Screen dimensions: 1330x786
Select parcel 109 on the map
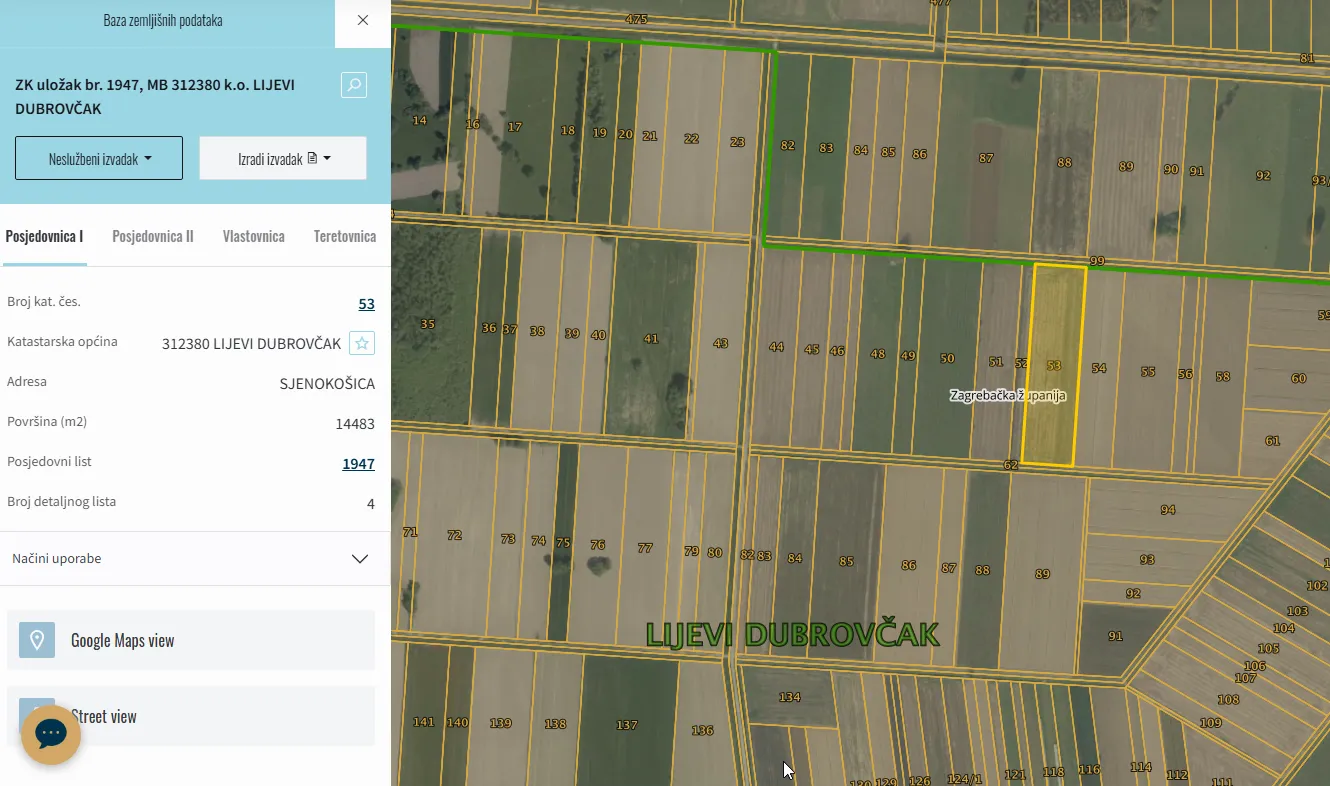1210,722
